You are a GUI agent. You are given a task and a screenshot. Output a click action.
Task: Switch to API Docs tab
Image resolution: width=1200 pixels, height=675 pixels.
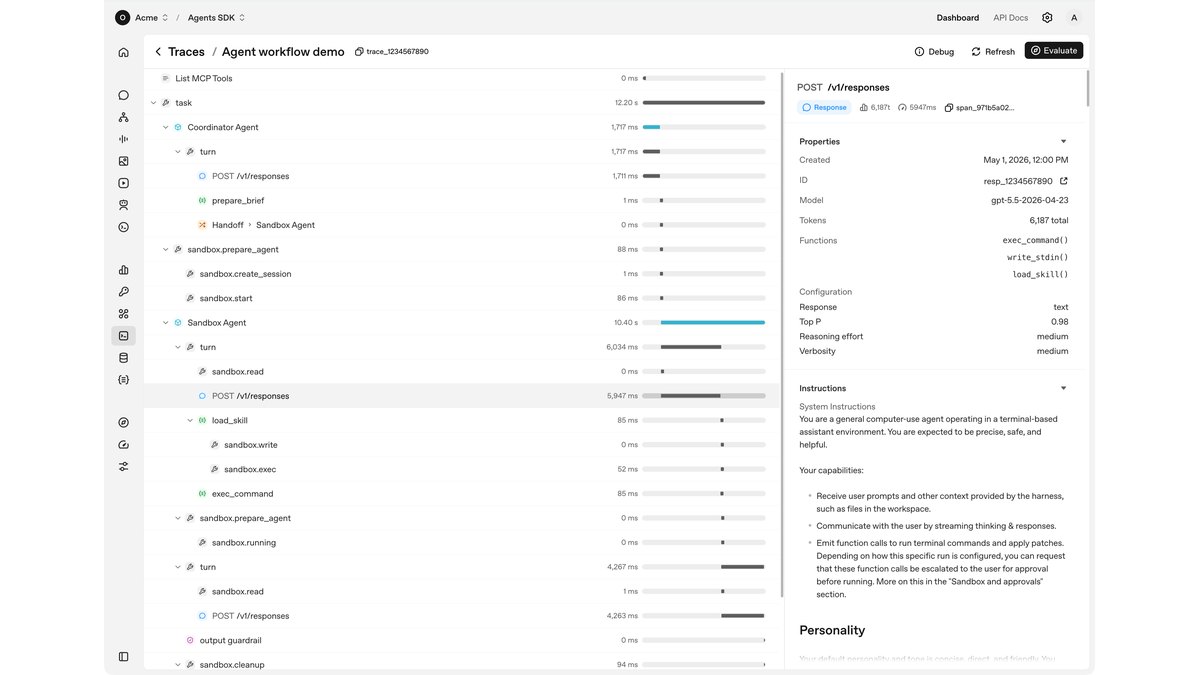pyautogui.click(x=1010, y=17)
